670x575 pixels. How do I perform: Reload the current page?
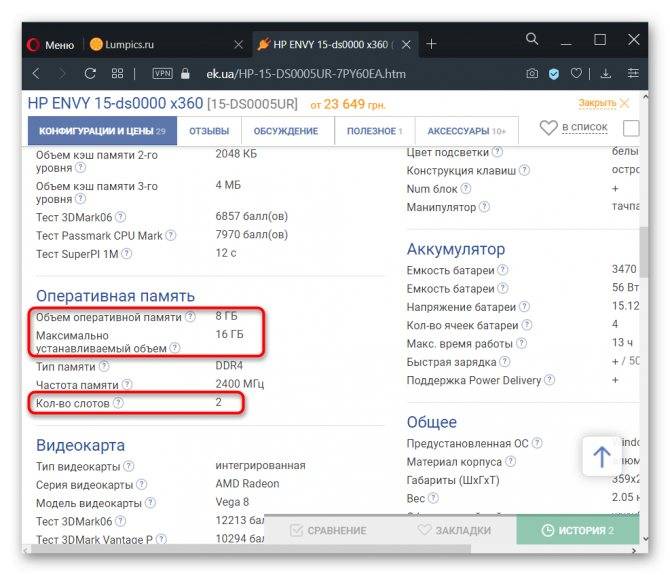tap(90, 73)
